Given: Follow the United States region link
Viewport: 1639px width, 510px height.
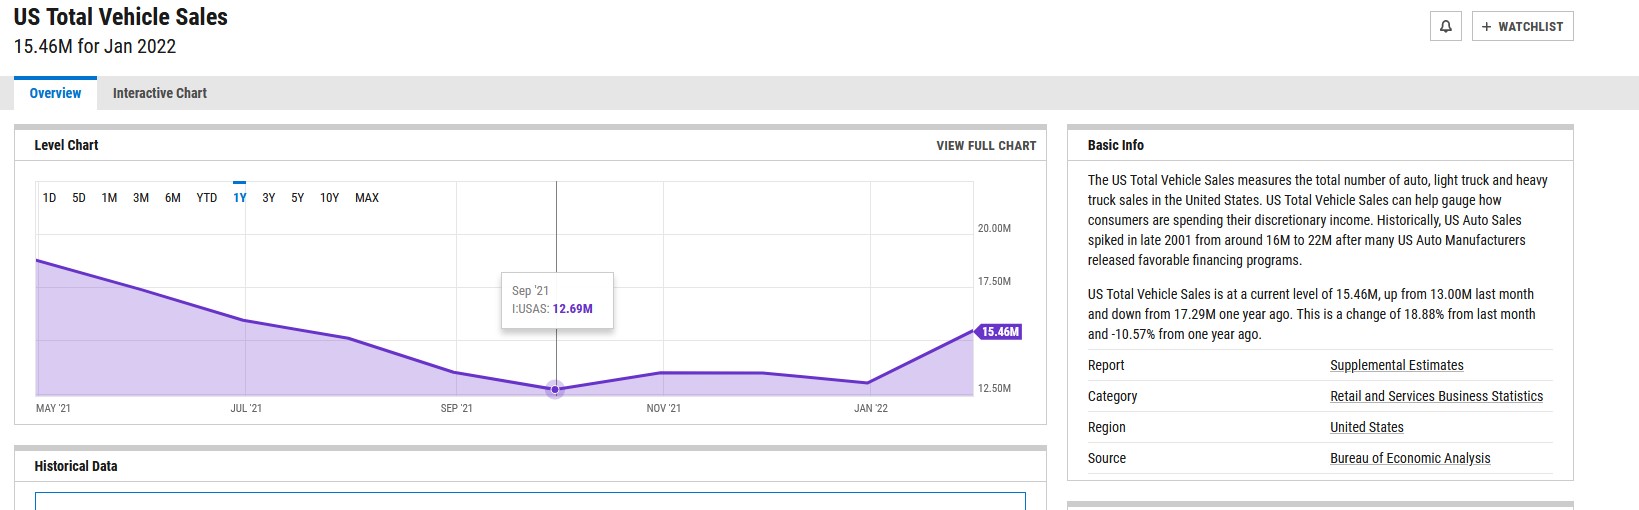Looking at the screenshot, I should [1366, 428].
